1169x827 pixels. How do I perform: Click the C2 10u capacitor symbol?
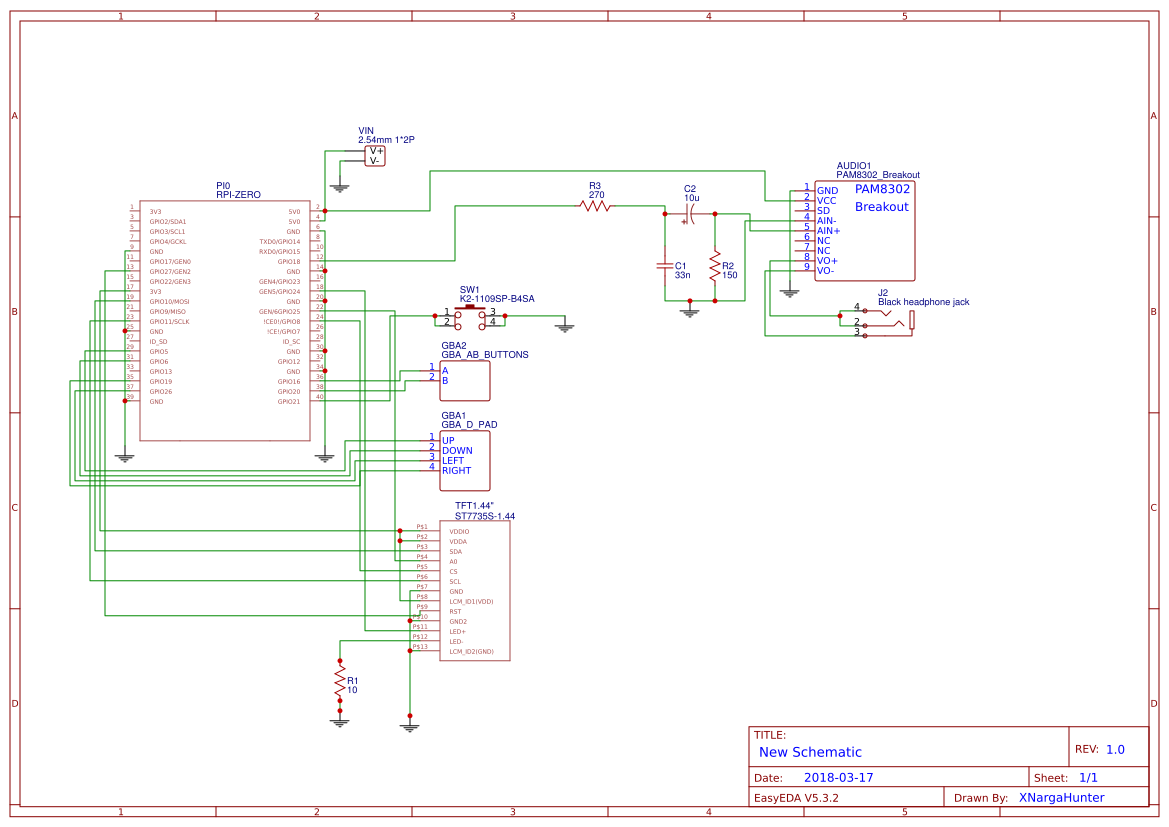(690, 213)
